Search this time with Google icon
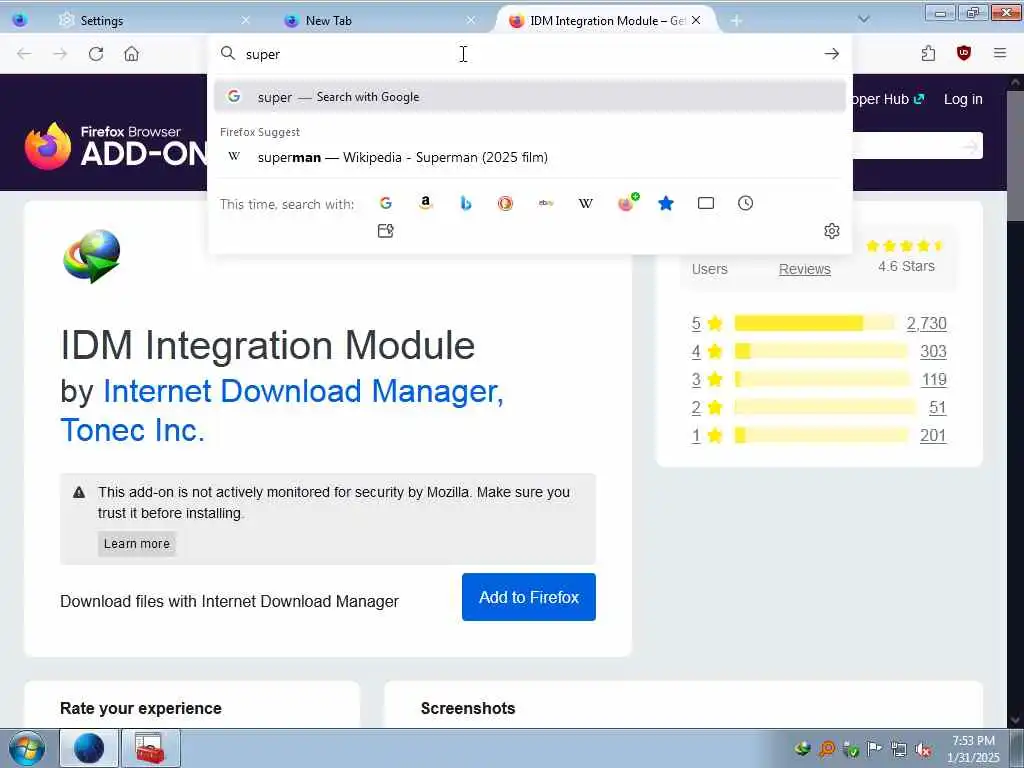 click(386, 203)
